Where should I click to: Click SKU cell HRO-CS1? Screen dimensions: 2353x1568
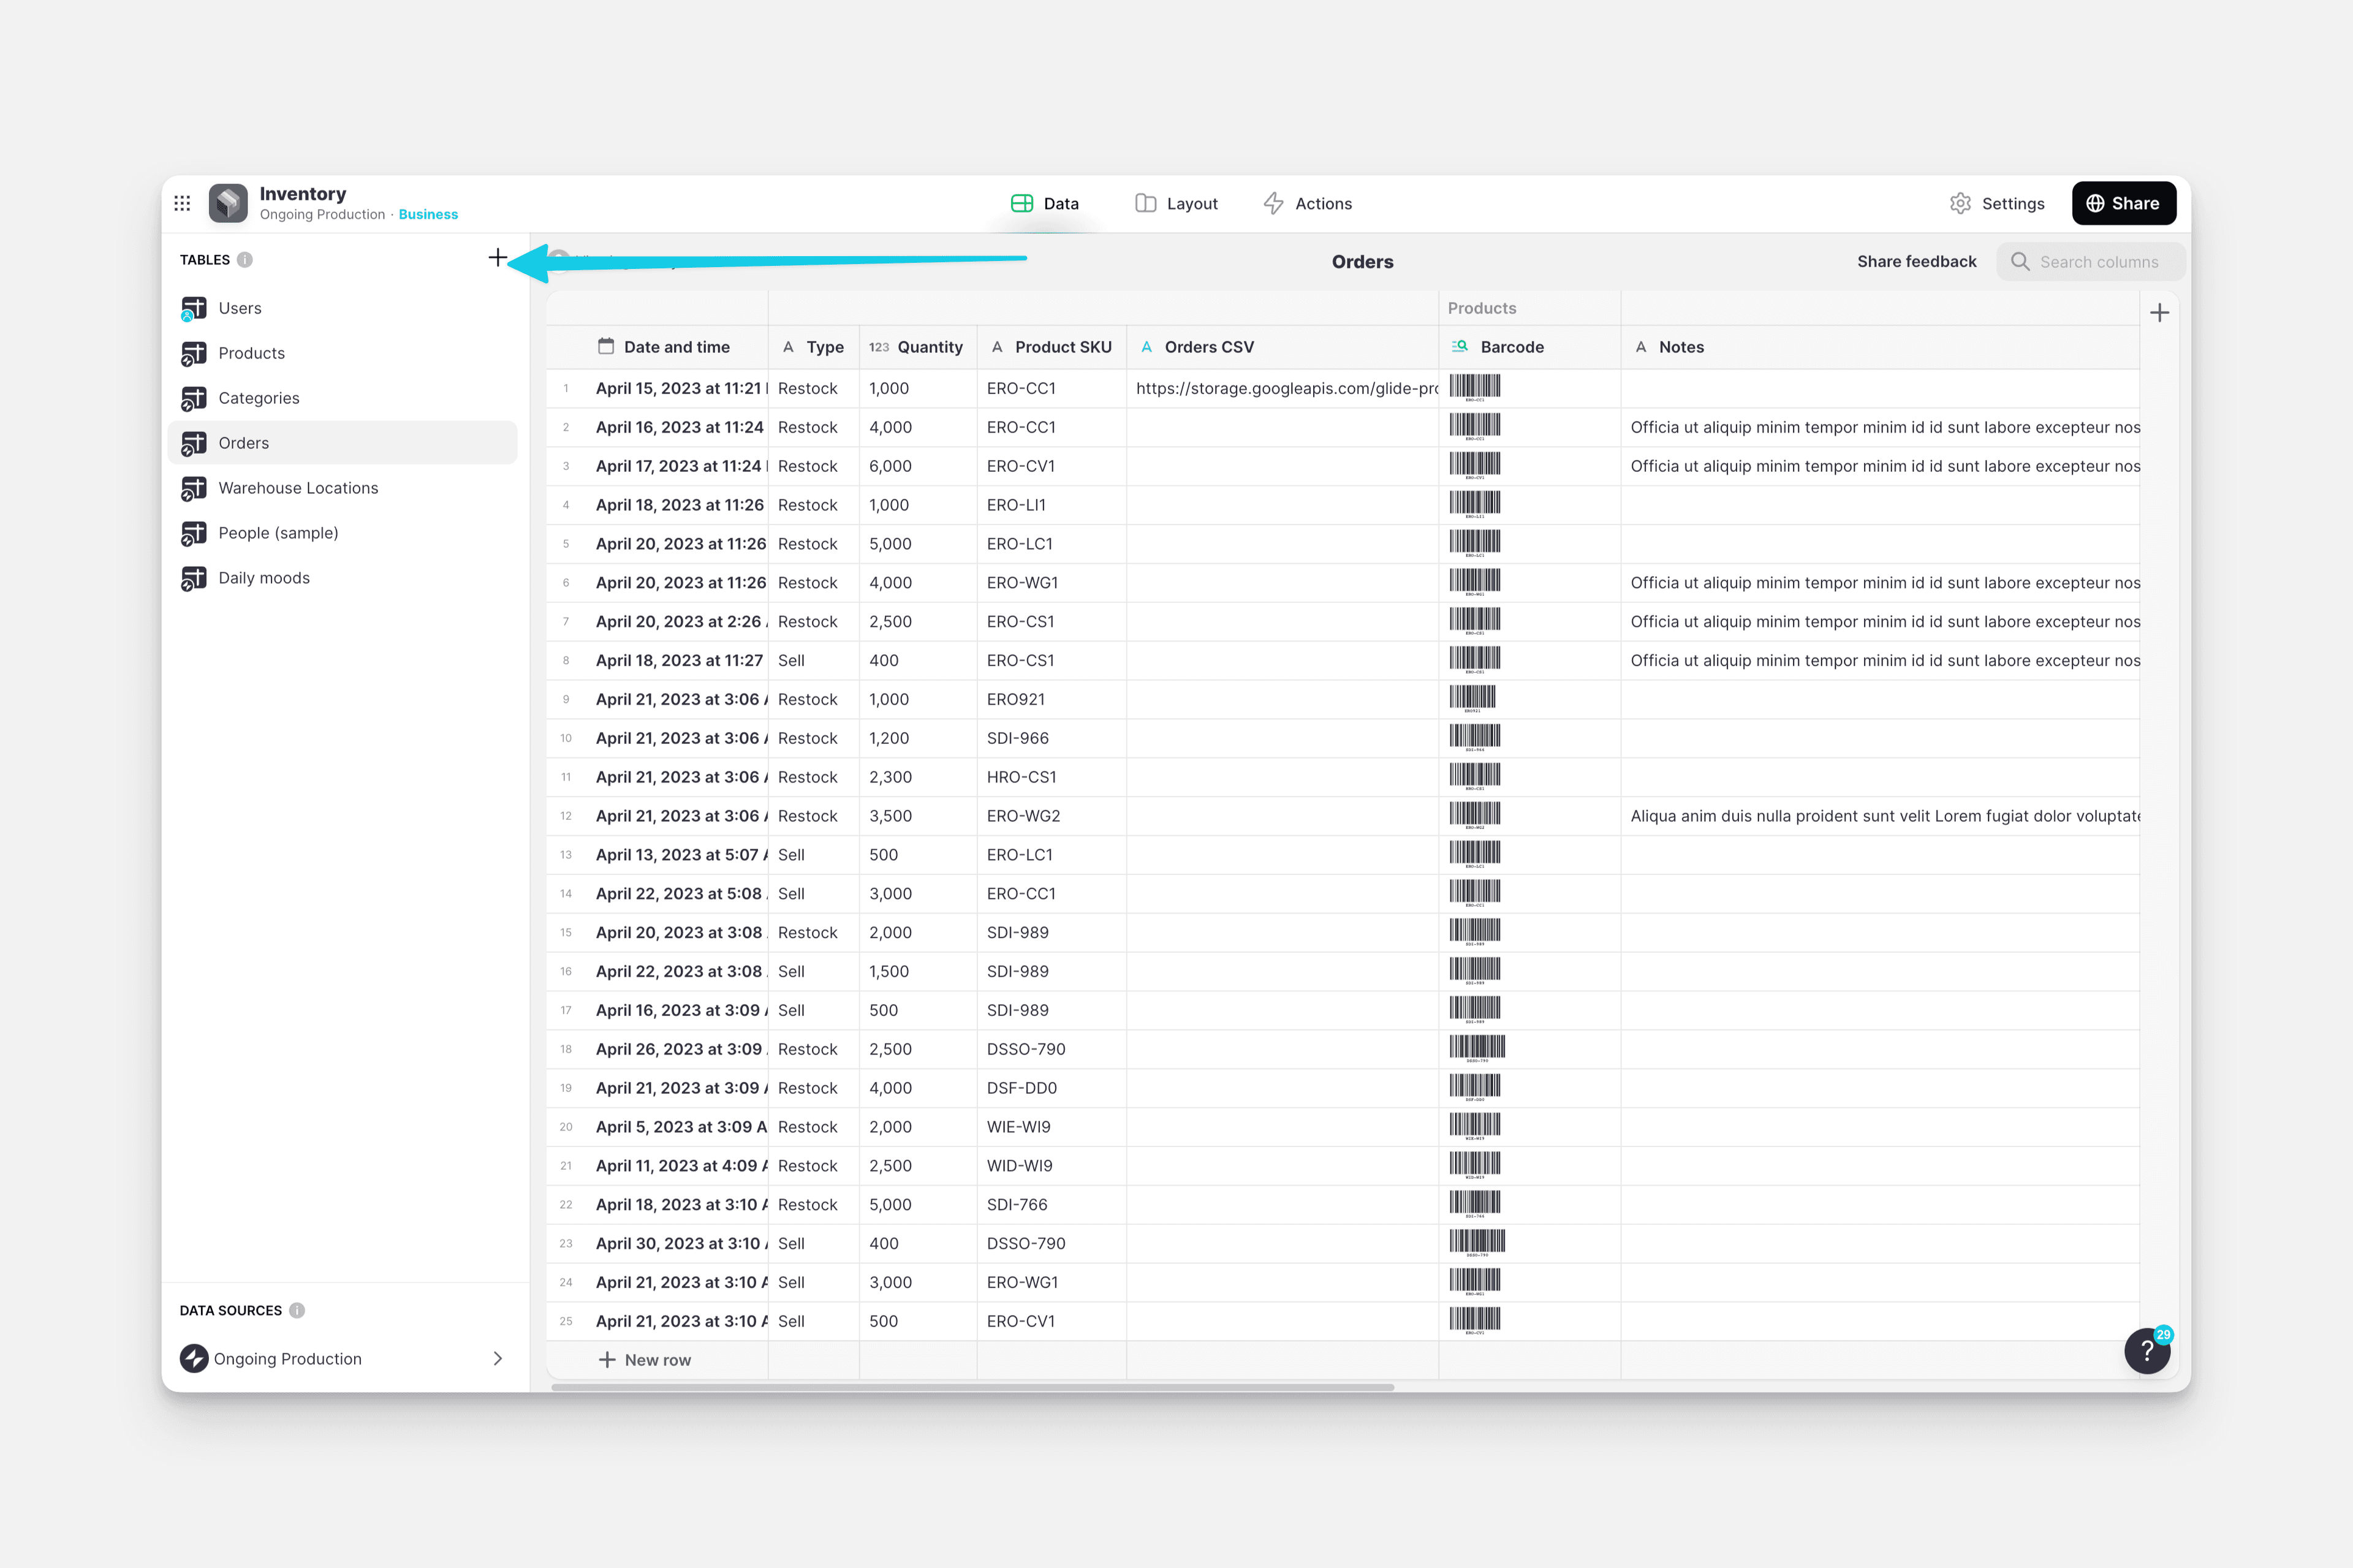click(1052, 777)
